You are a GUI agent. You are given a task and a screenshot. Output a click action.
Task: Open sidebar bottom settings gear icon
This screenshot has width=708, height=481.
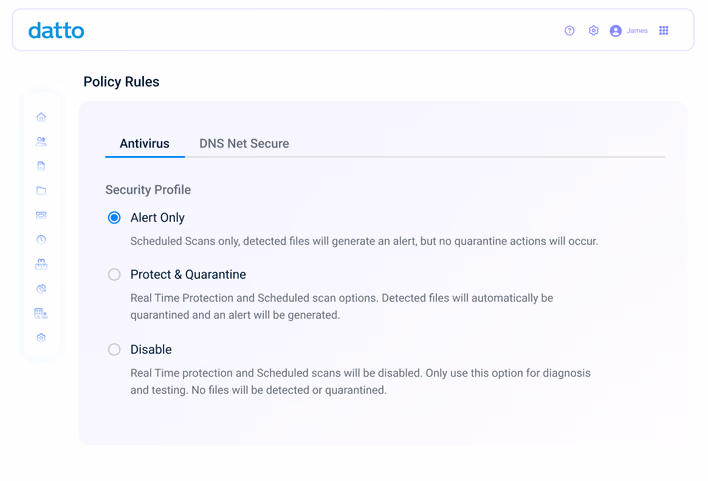[x=41, y=337]
